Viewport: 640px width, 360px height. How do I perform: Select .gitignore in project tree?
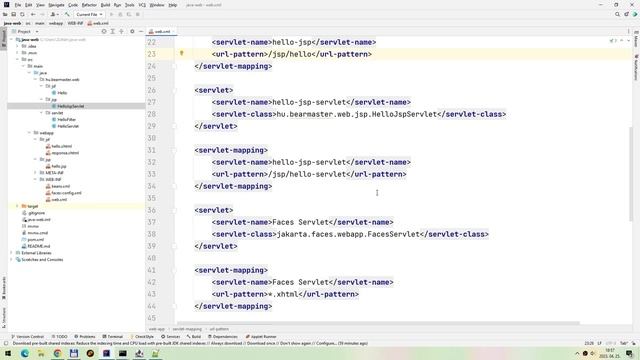tap(36, 213)
